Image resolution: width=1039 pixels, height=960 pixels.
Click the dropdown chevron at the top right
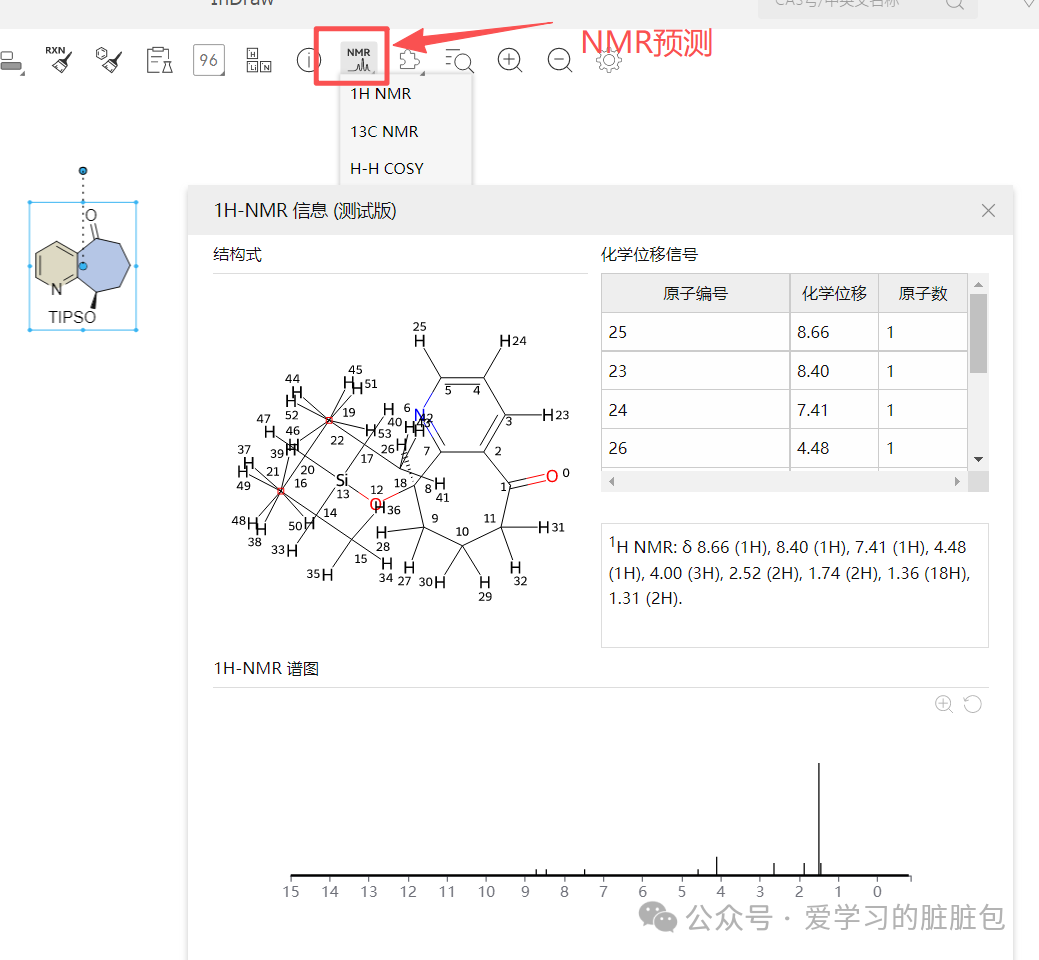pyautogui.click(x=1029, y=3)
